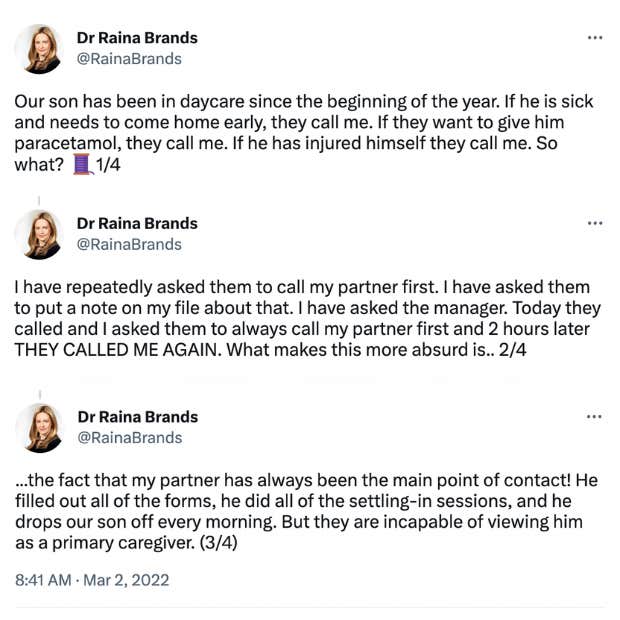
Task: Click the 8:41 AM time link
Action: [x=43, y=579]
